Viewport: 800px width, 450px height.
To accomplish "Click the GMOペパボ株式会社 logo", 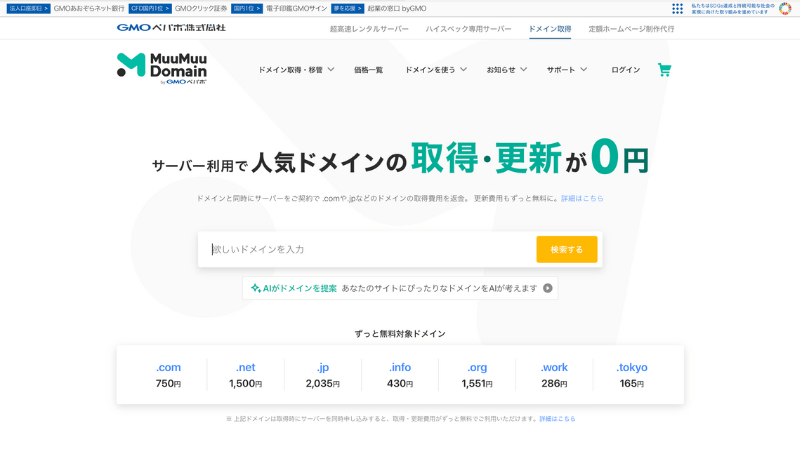I will pyautogui.click(x=171, y=28).
